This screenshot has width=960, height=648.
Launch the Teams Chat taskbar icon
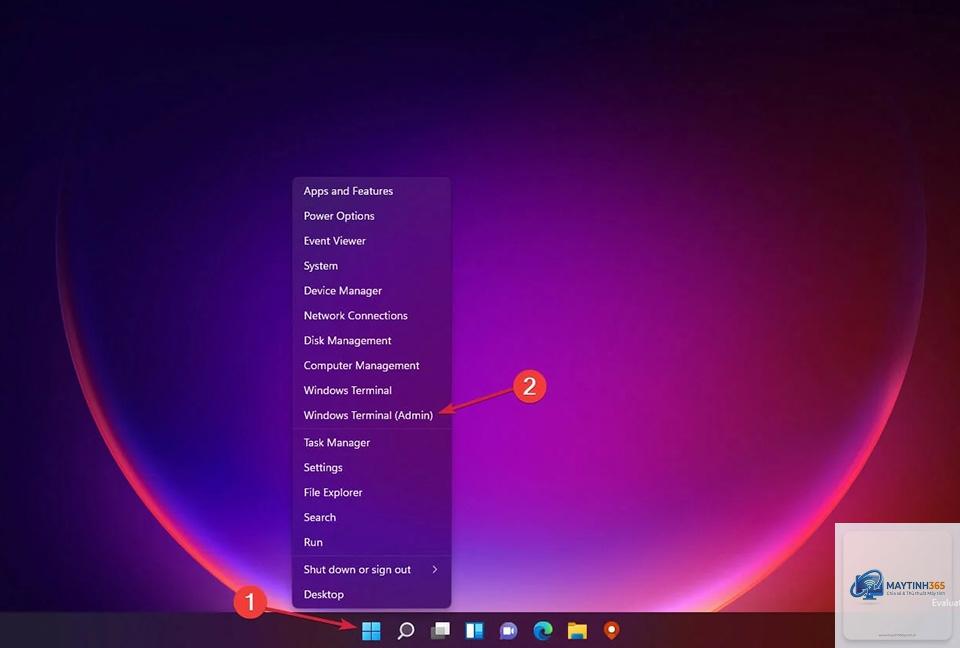point(508,630)
